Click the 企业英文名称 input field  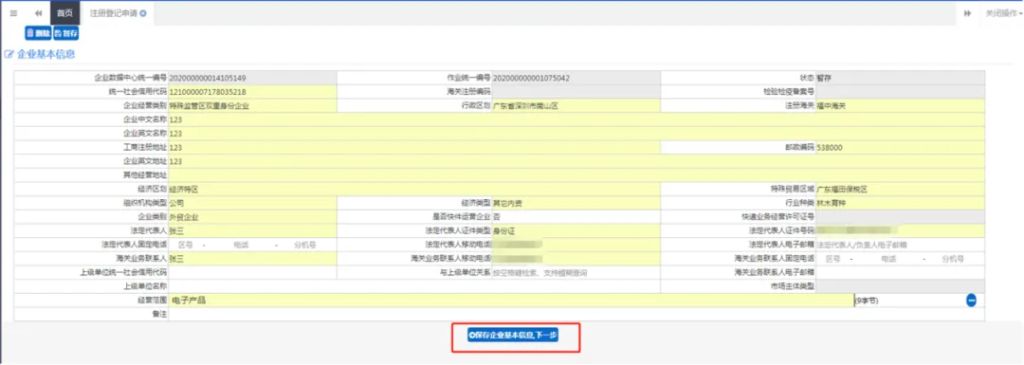(576, 133)
